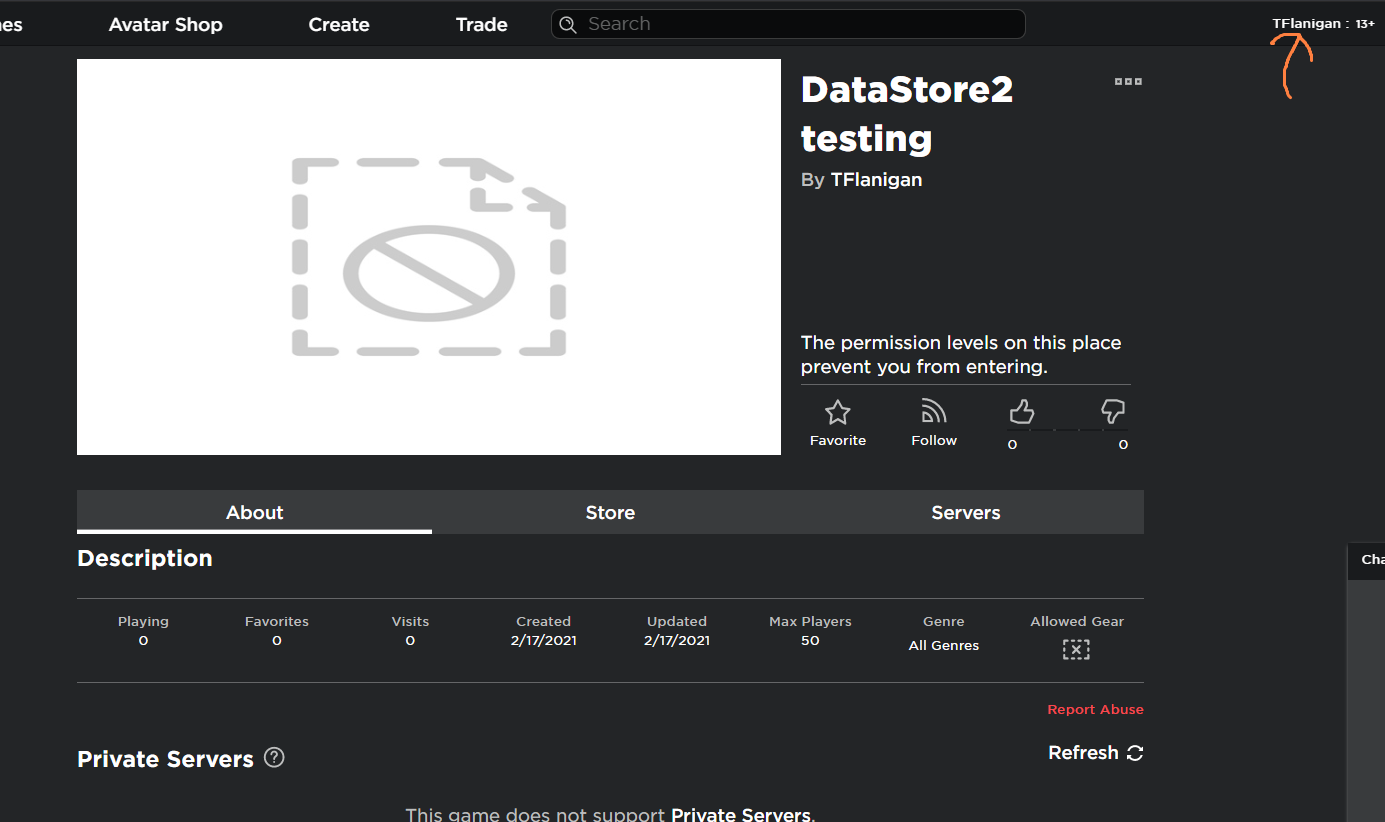Click the thumbs up like icon
Screen dimensions: 1385x822
[x=1021, y=411]
